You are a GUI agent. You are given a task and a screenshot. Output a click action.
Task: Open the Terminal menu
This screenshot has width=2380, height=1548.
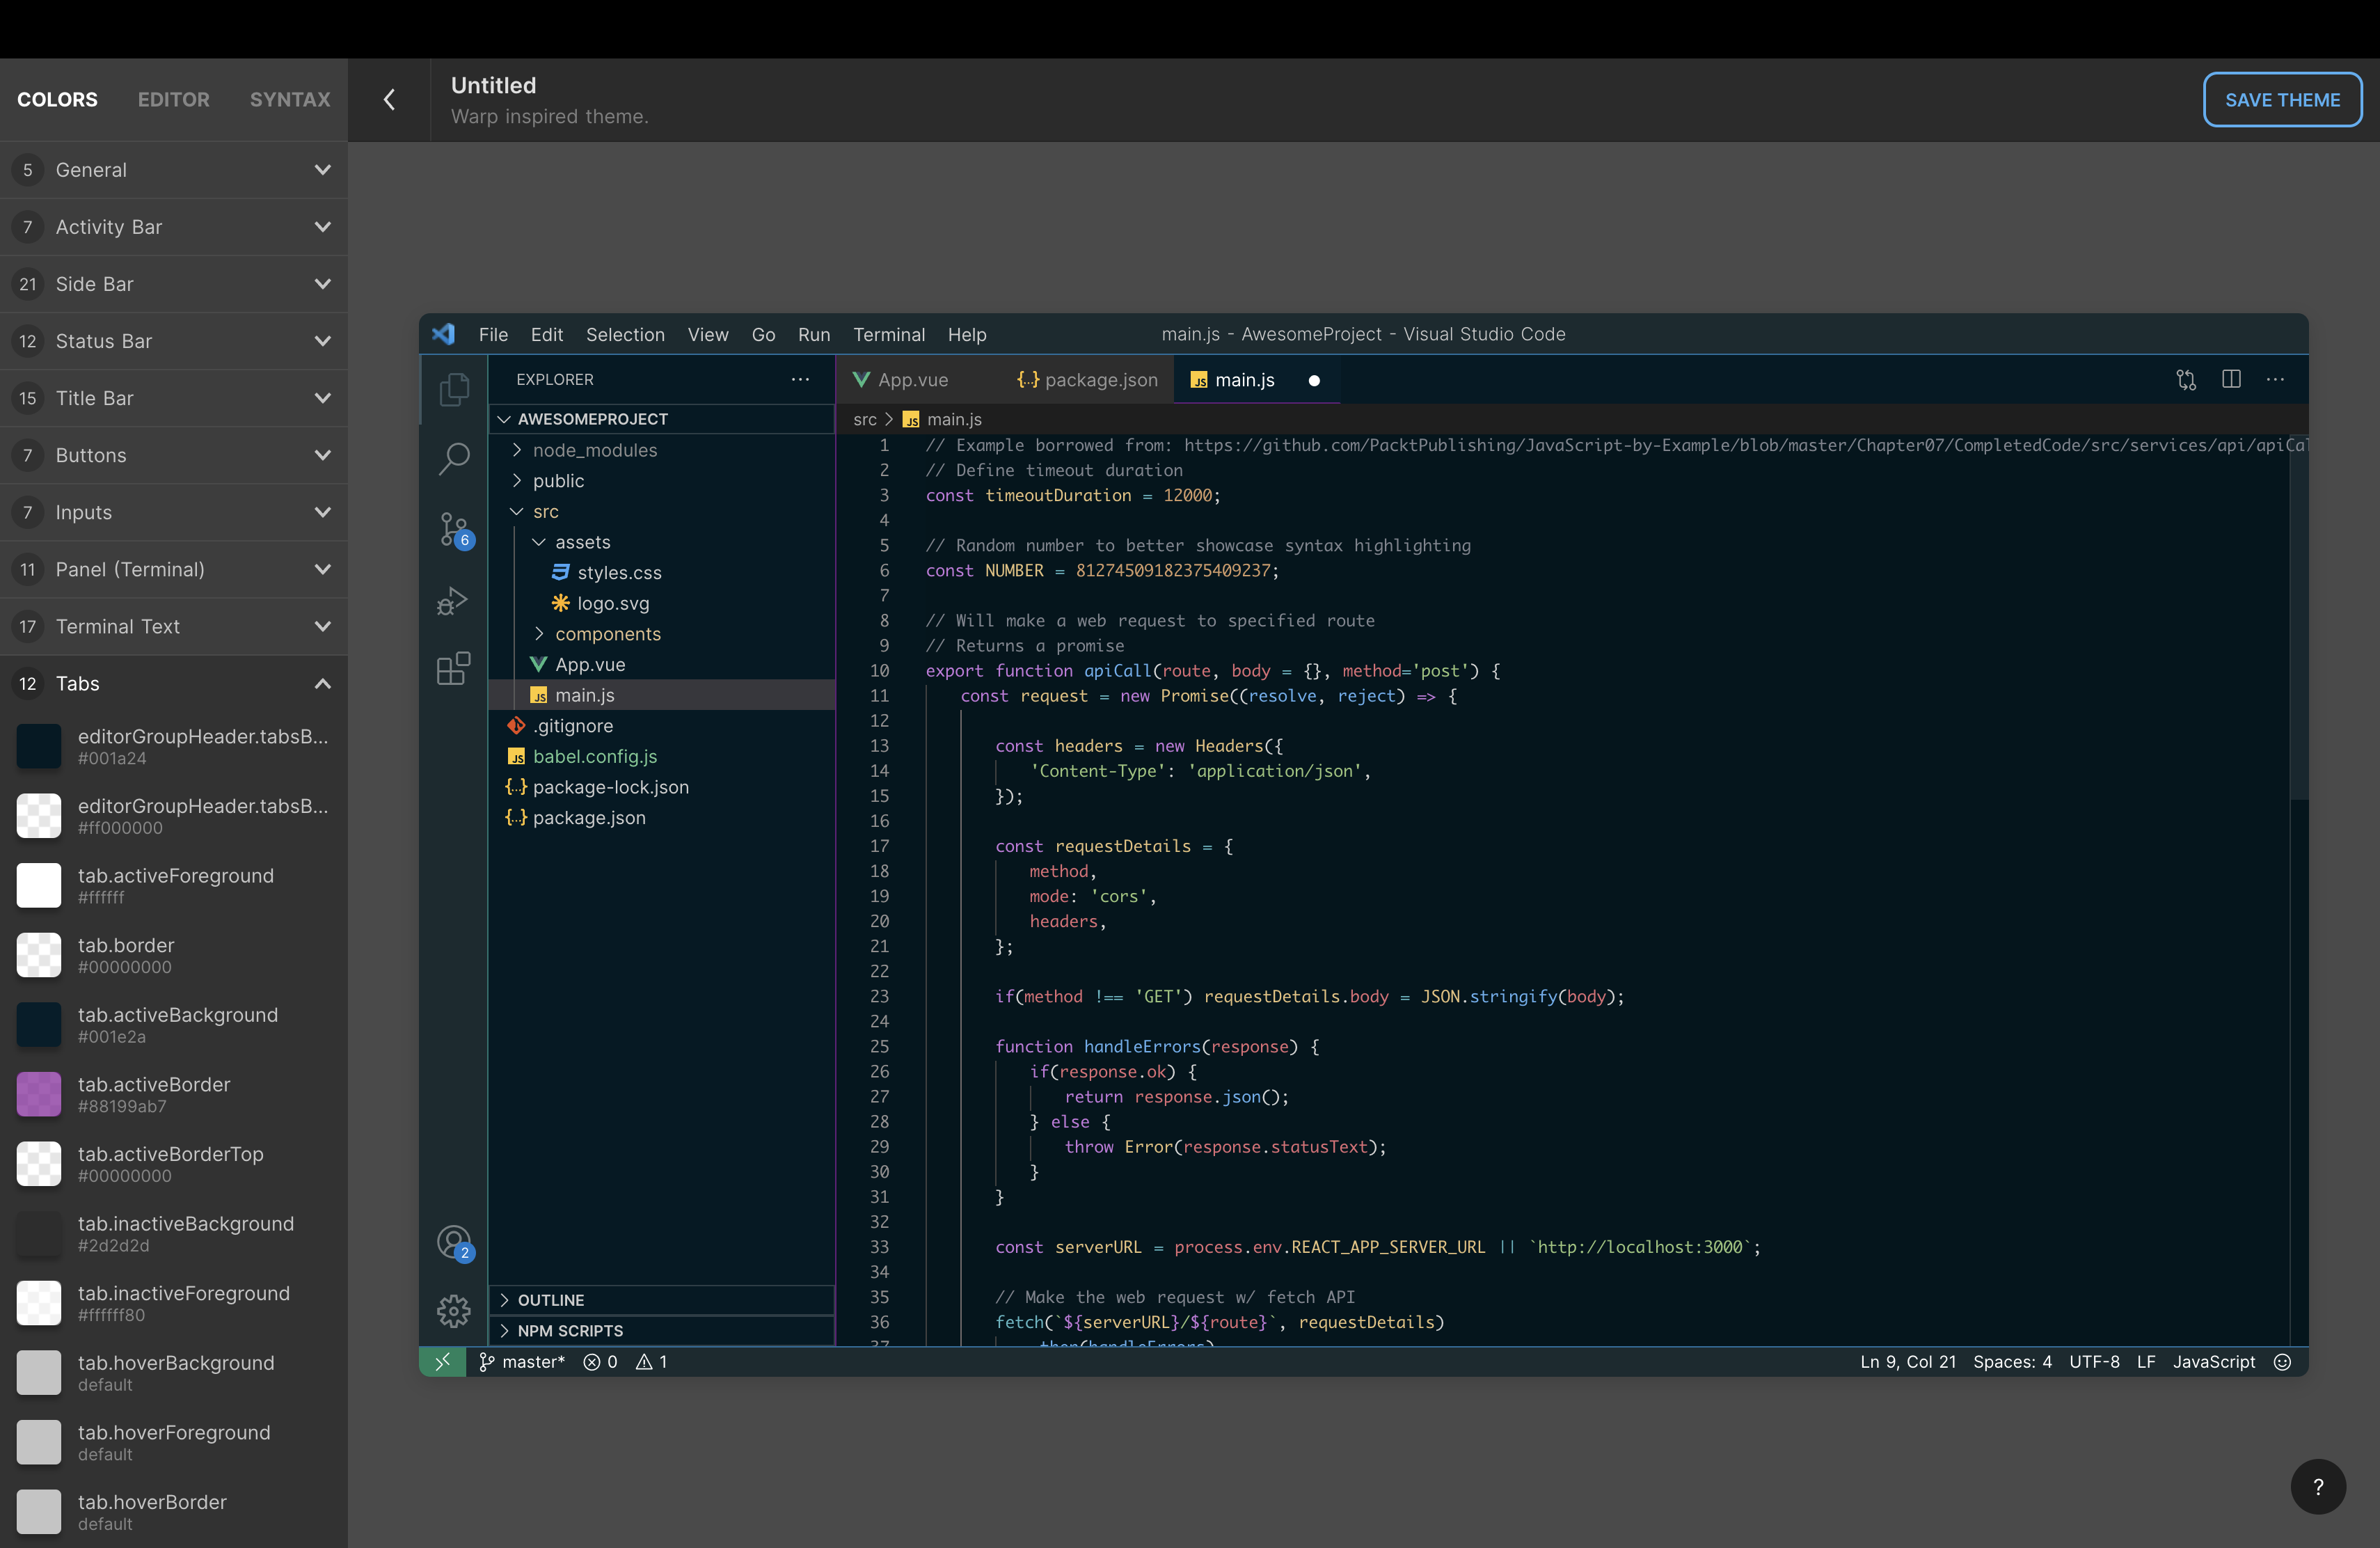tap(888, 334)
